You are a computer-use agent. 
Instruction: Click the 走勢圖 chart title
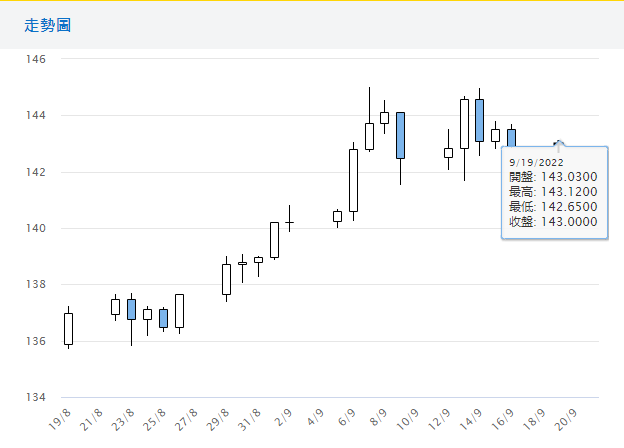coord(48,24)
